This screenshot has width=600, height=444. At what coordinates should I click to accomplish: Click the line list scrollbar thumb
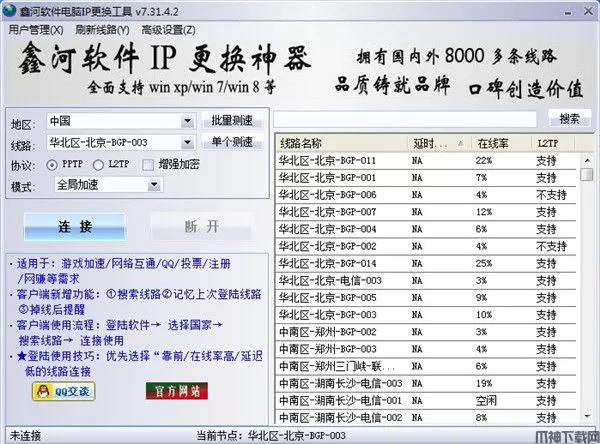(587, 174)
